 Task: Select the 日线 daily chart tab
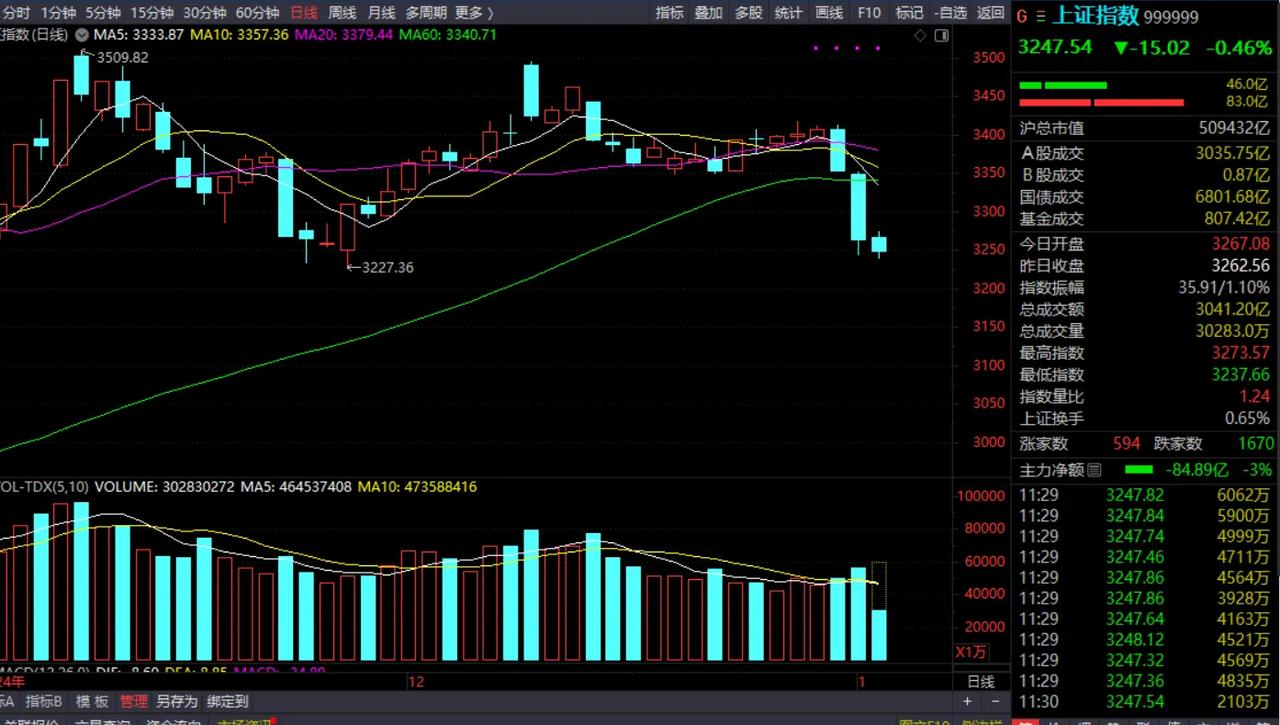click(x=303, y=13)
